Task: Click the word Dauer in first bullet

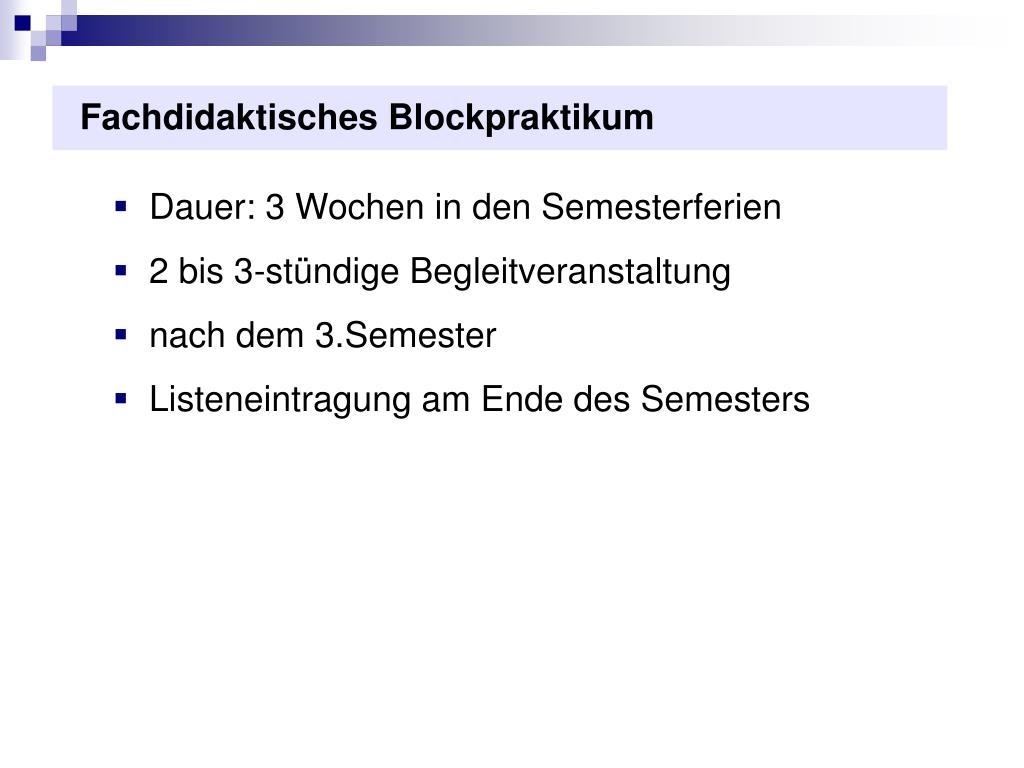Action: [x=202, y=207]
